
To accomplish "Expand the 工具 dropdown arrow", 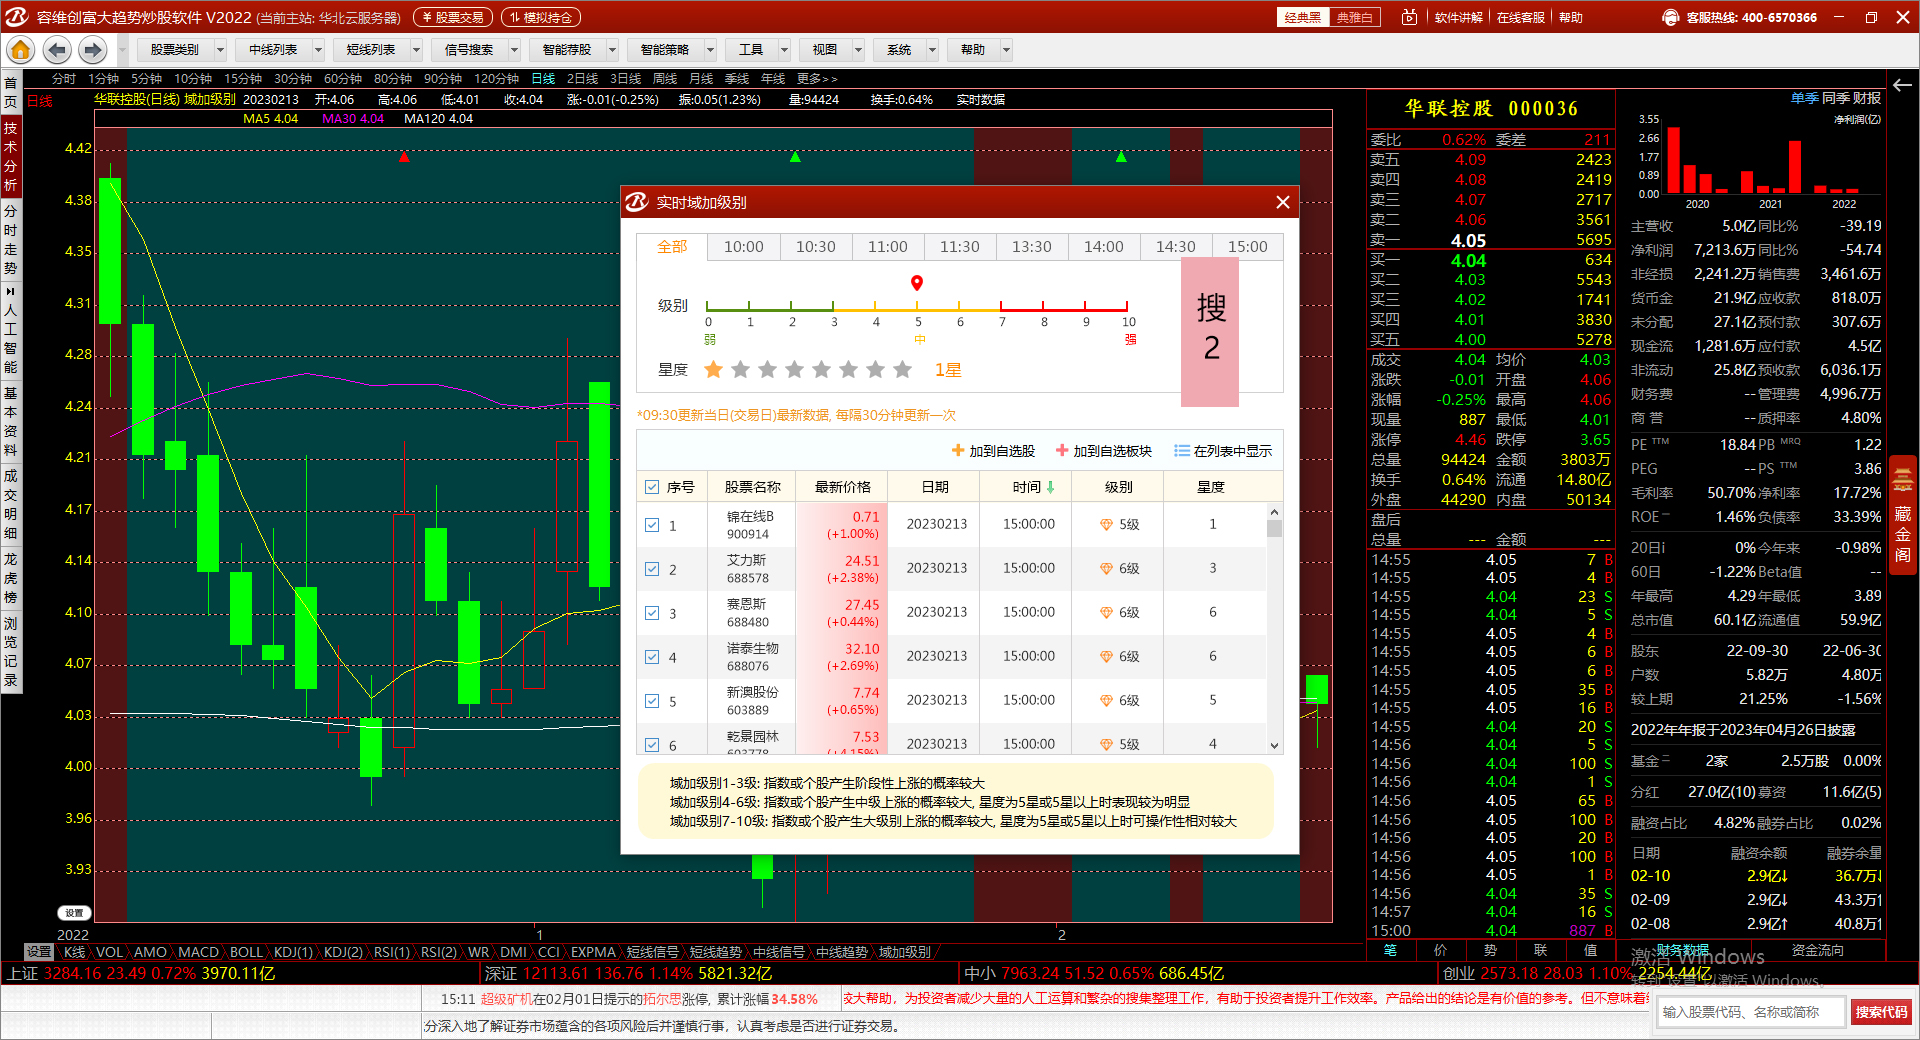I will (784, 49).
